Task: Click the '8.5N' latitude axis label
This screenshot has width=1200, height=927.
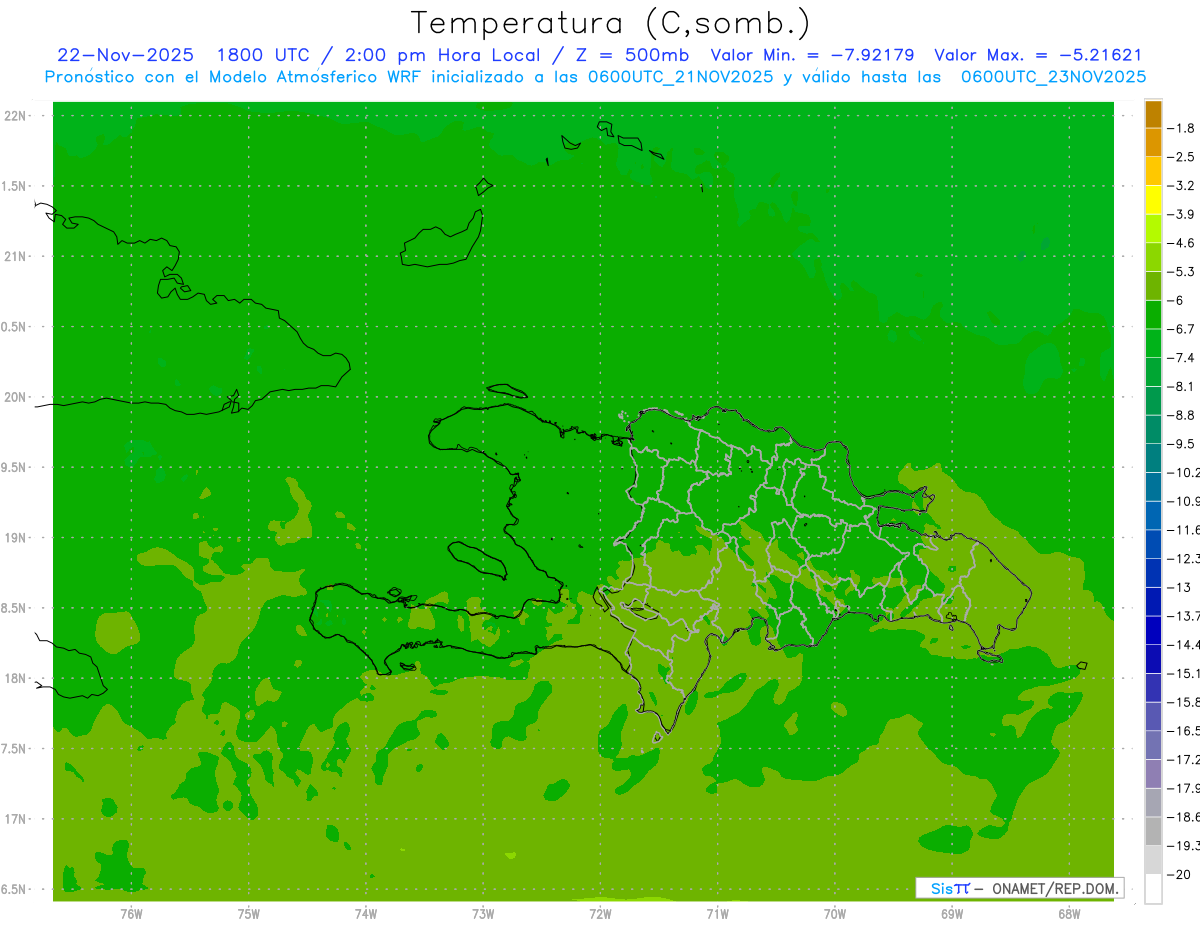Action: (13, 608)
